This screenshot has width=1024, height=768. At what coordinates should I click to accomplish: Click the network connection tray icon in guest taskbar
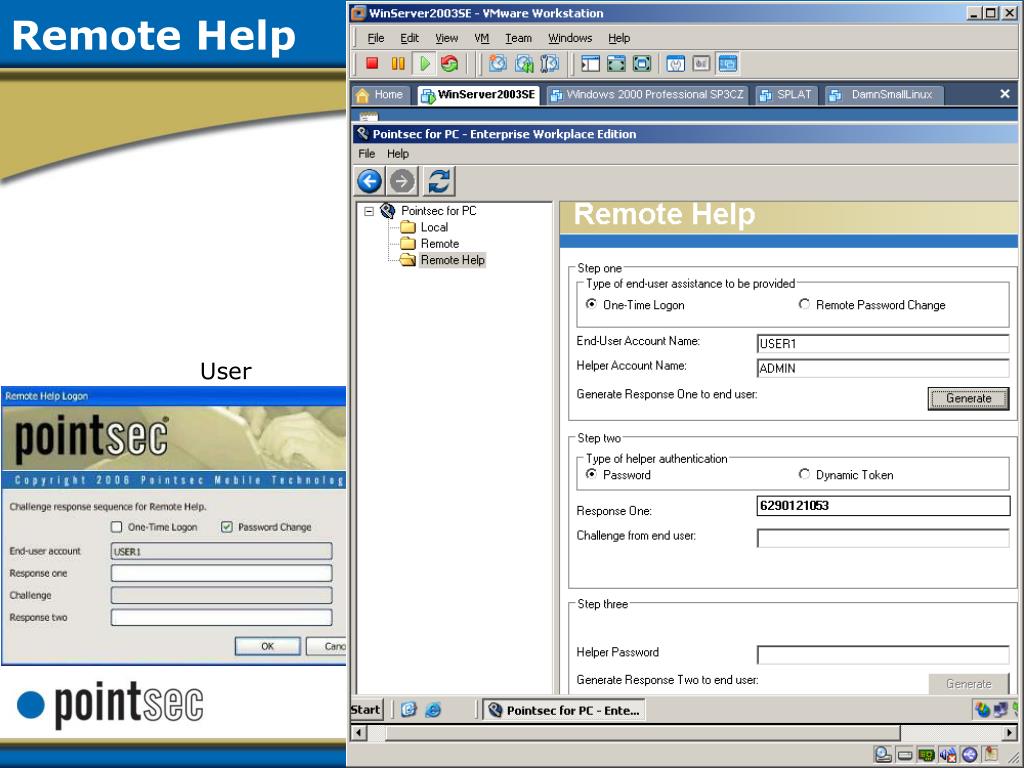(1001, 709)
